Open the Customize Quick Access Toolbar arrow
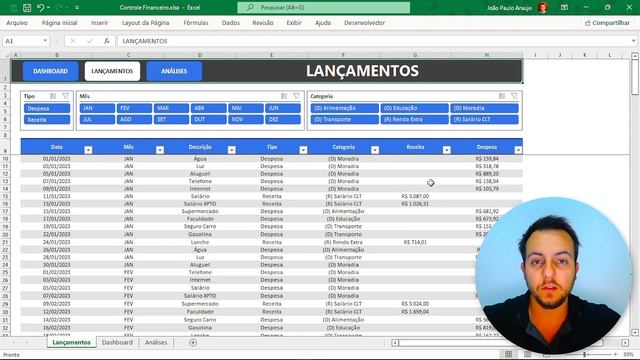The height and width of the screenshot is (360, 640). 77,8
